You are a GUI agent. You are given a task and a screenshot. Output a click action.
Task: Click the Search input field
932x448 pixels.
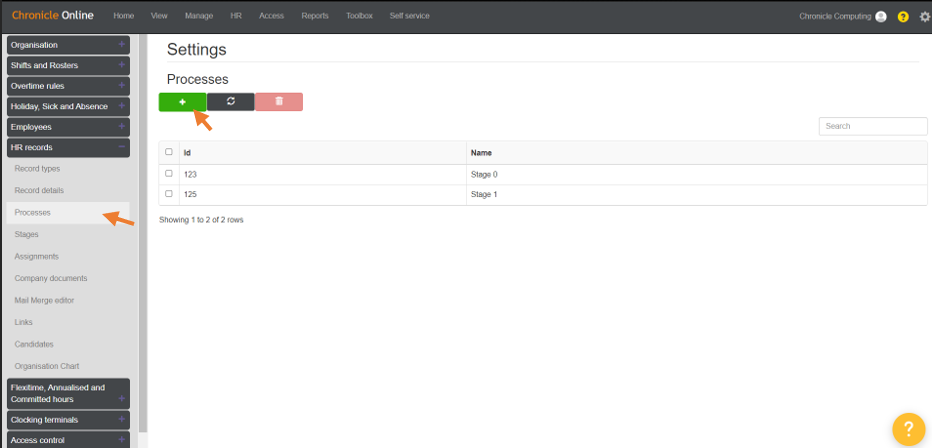pos(873,126)
